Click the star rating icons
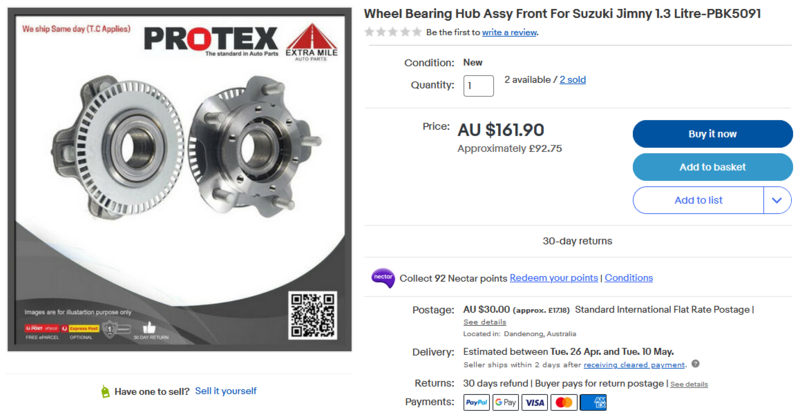 pyautogui.click(x=393, y=32)
